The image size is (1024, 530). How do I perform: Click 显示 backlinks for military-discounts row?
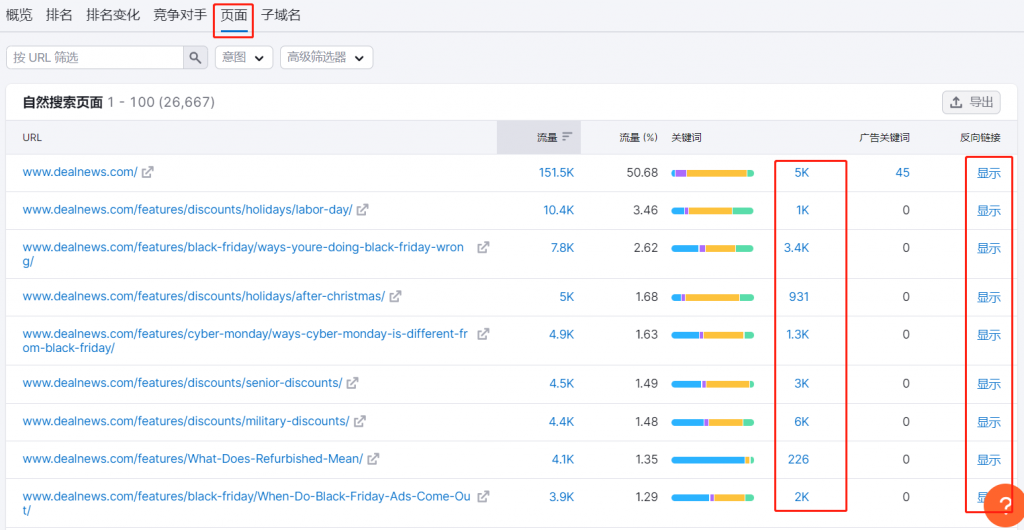point(988,422)
